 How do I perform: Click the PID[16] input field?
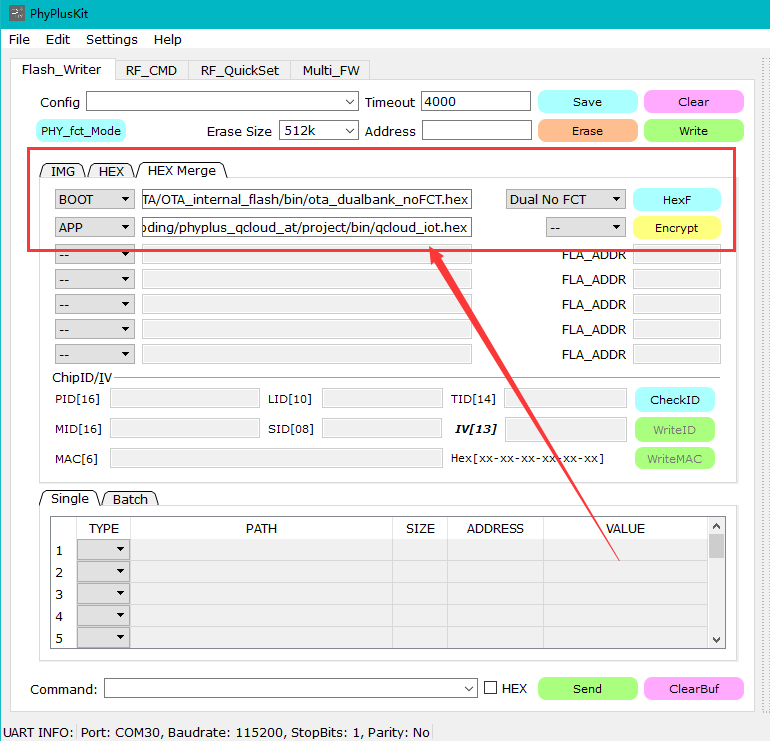click(185, 398)
